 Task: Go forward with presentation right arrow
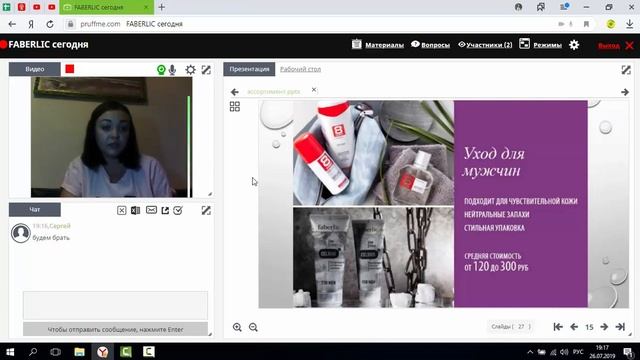pyautogui.click(x=625, y=92)
